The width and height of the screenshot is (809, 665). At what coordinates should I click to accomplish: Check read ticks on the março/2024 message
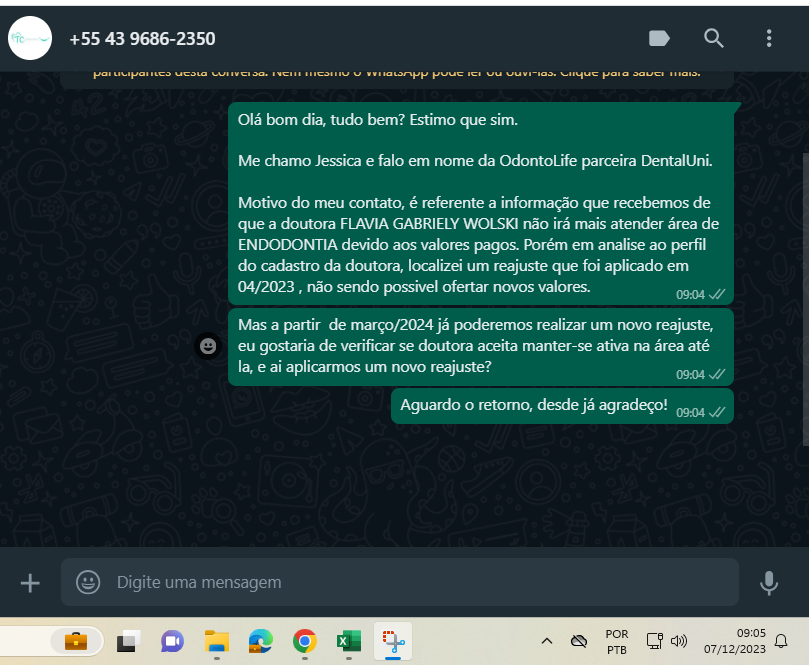coord(717,374)
